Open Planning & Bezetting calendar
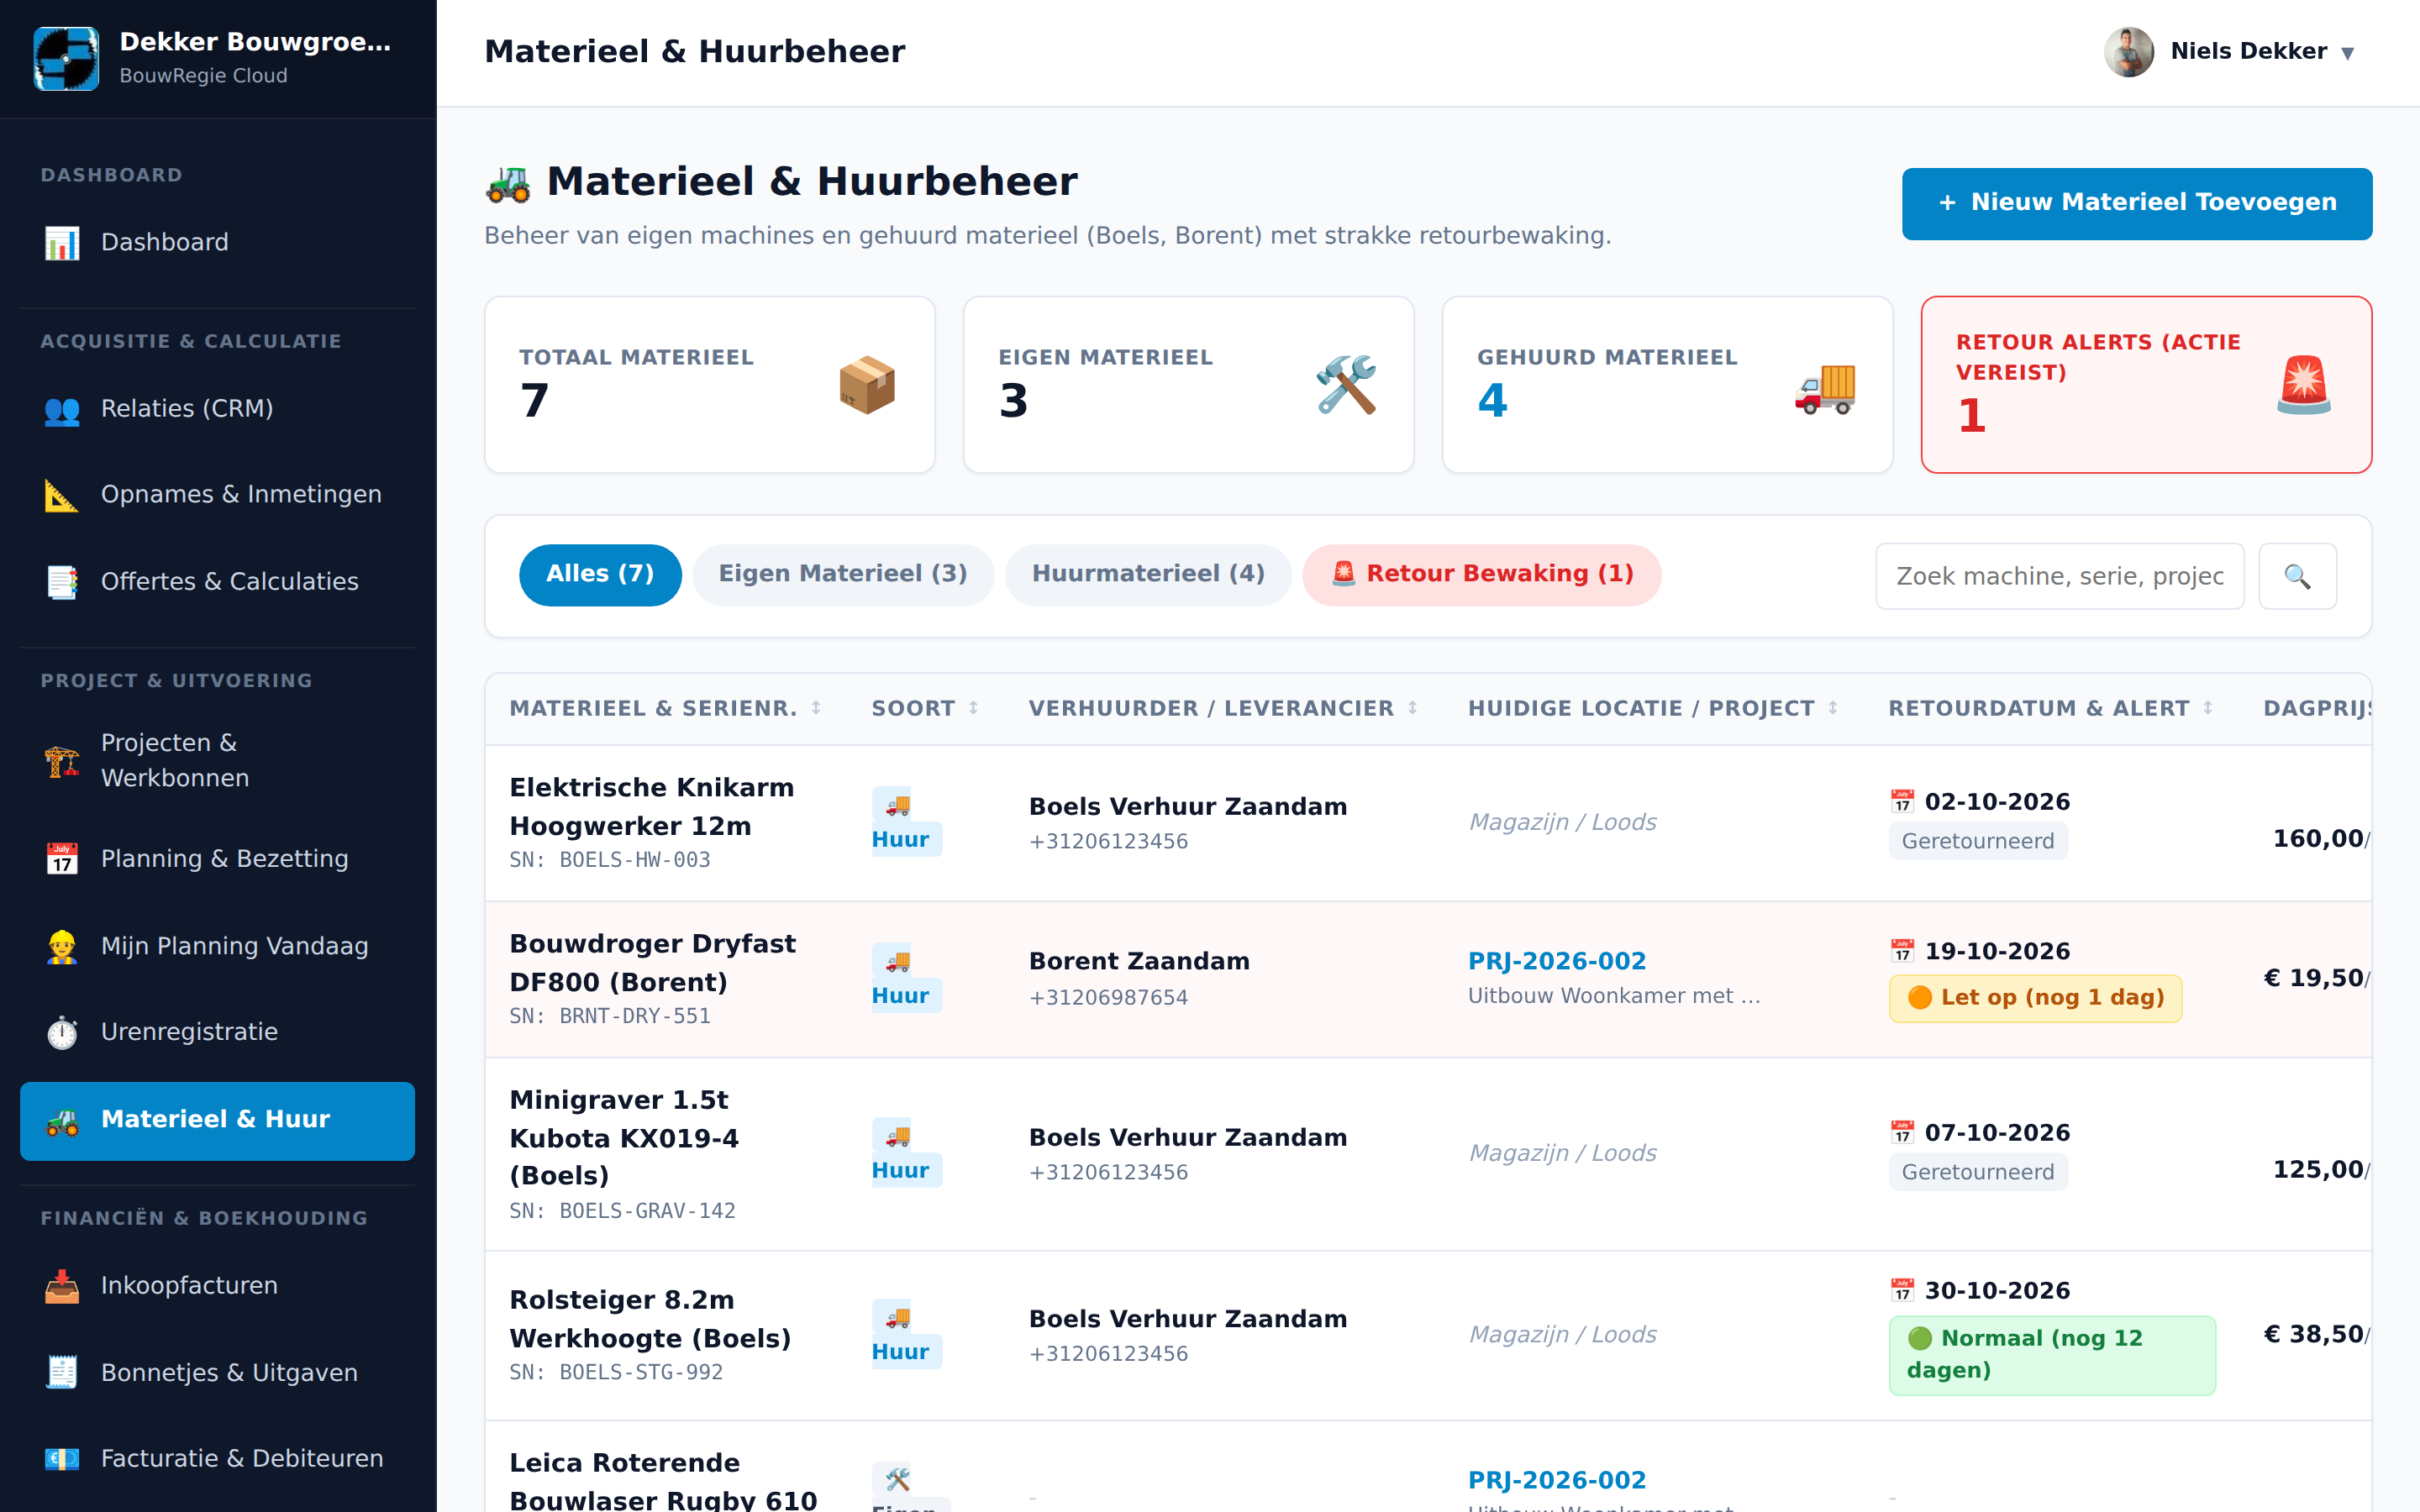 coord(217,859)
